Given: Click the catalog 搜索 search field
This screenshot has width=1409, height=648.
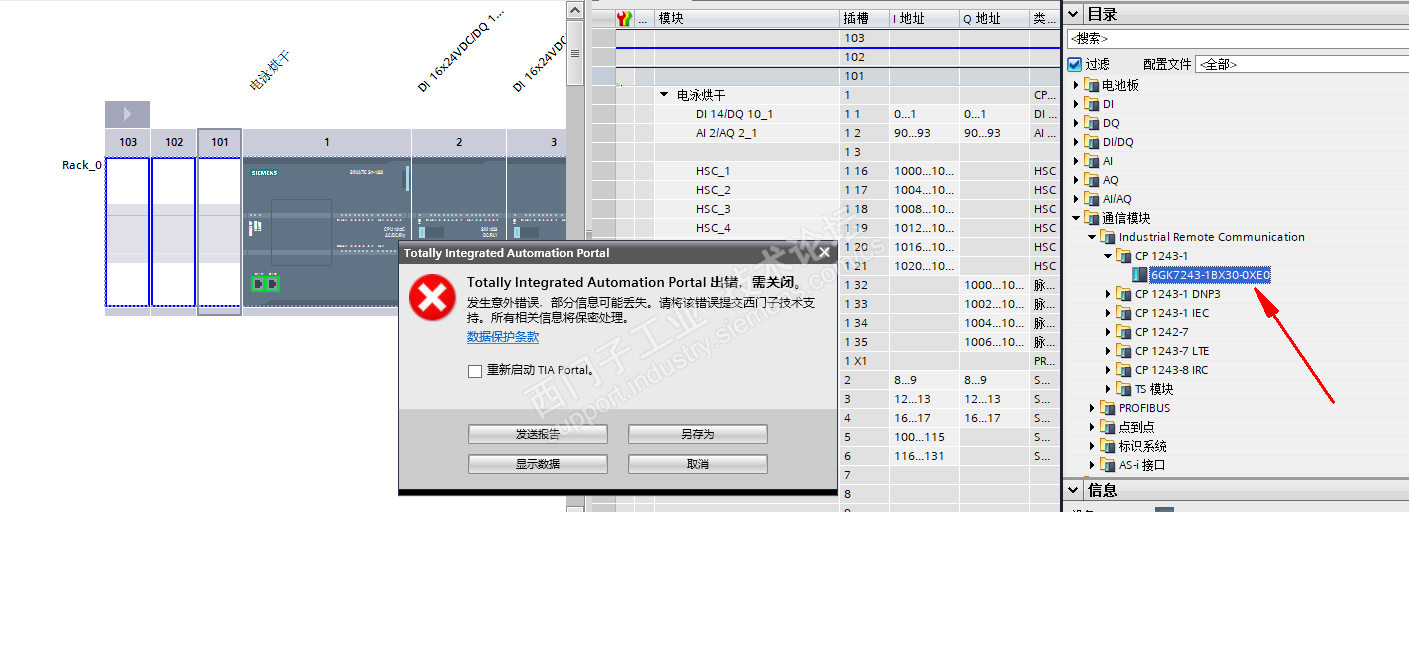Looking at the screenshot, I should coord(1237,39).
